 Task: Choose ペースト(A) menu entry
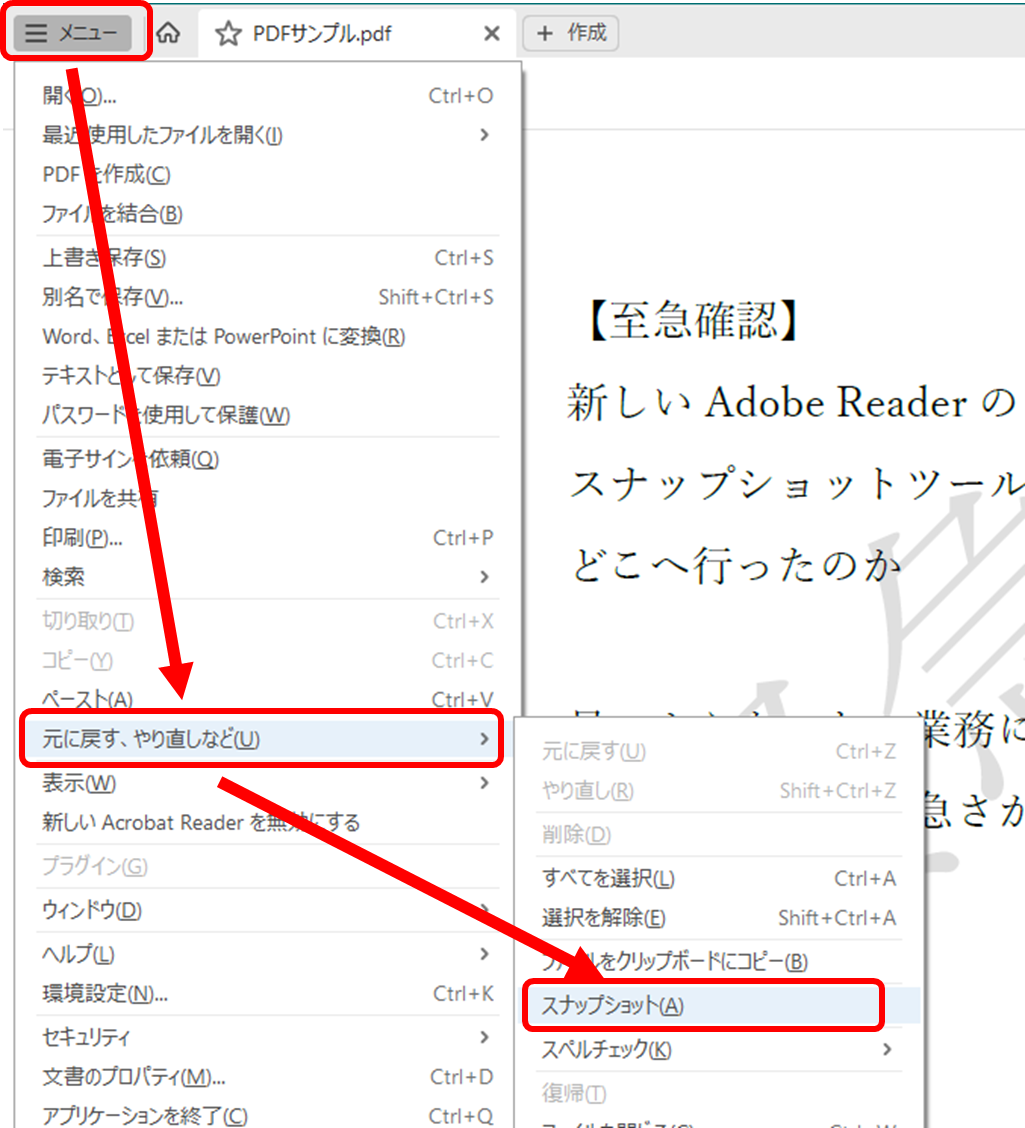pos(268,699)
